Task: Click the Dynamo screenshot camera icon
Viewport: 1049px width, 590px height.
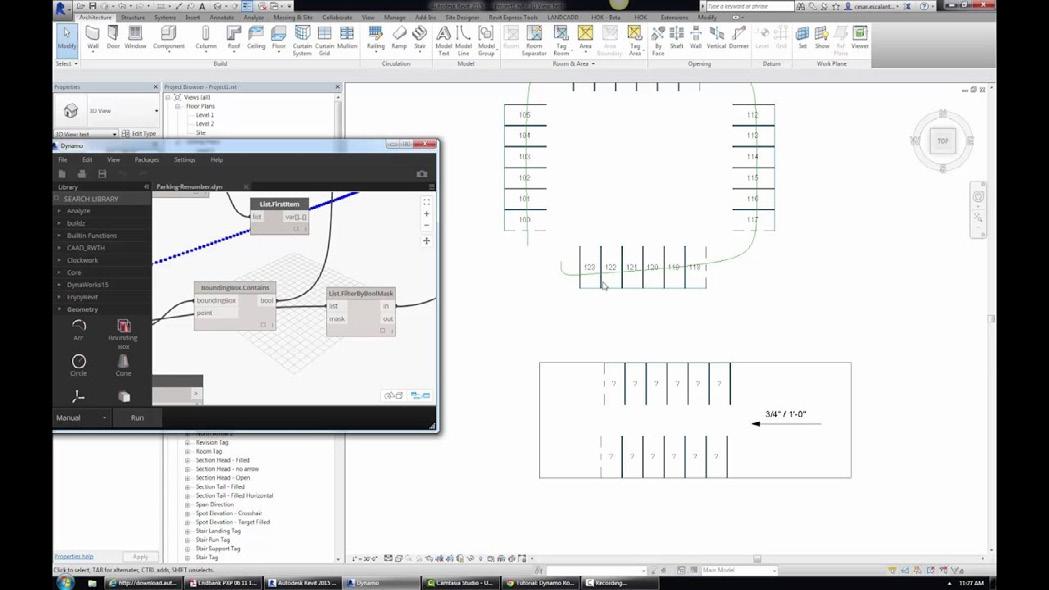Action: click(x=421, y=174)
